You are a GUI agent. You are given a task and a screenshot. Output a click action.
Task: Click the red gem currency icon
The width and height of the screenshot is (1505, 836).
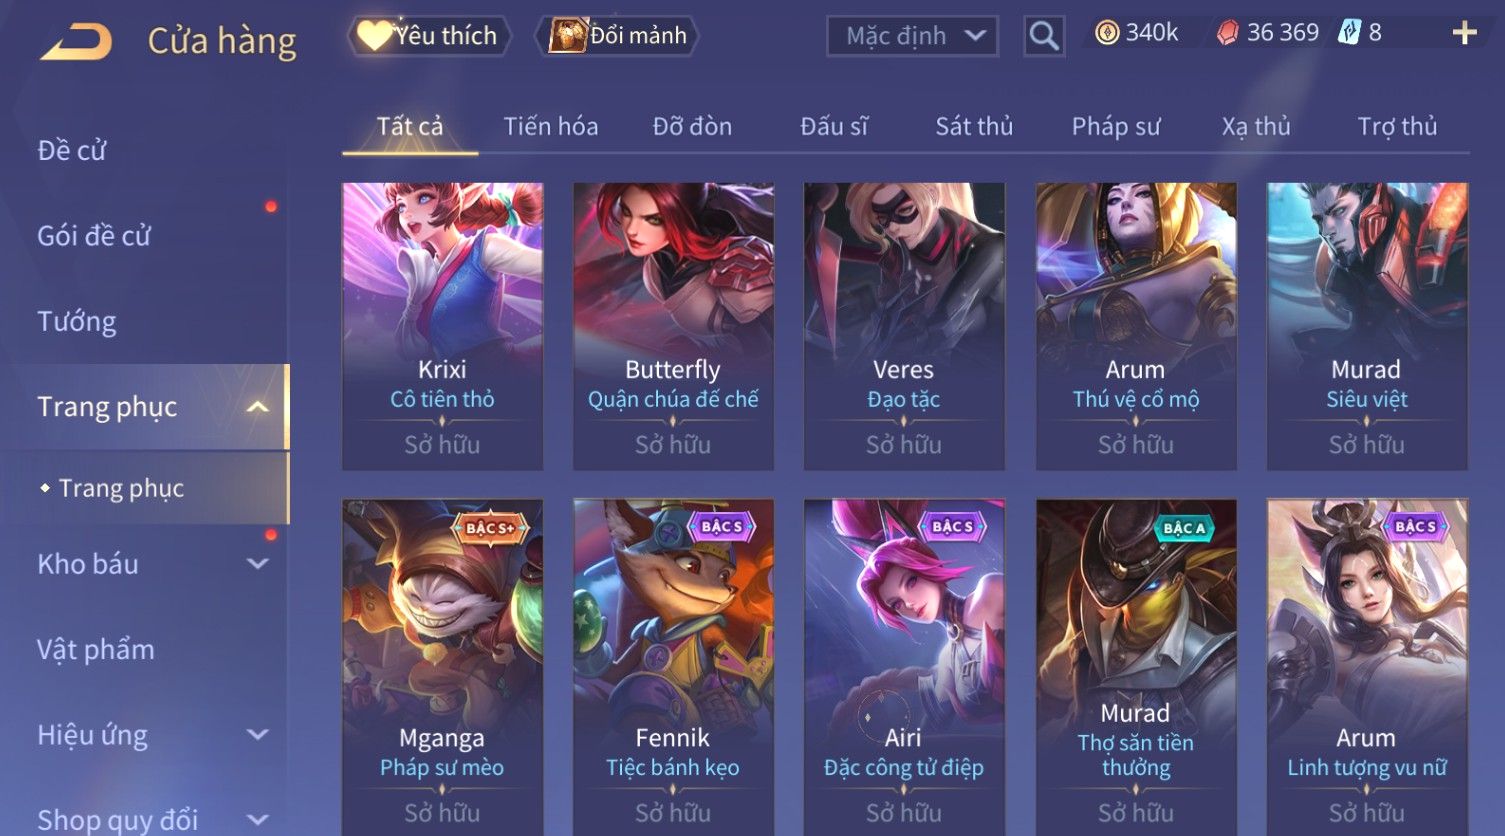pos(1227,33)
